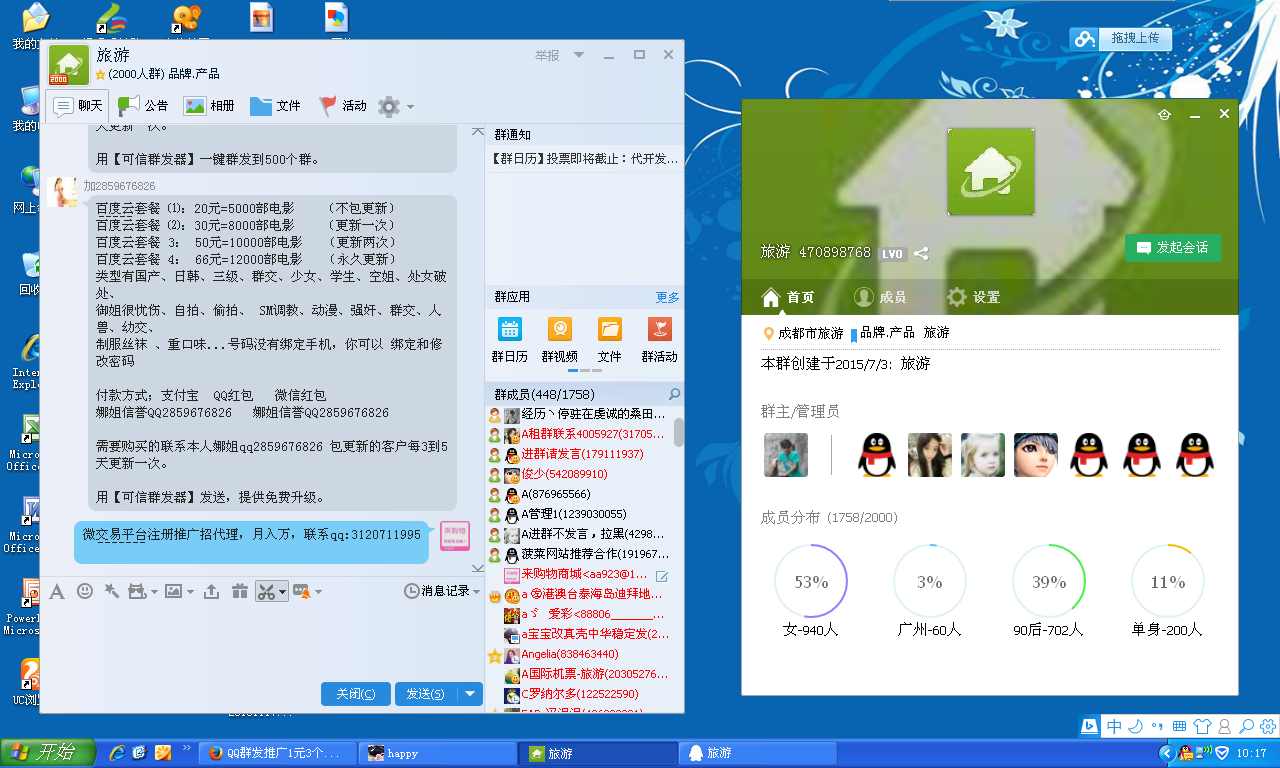The height and width of the screenshot is (768, 1280).
Task: Open the 文件 files tab
Action: pos(275,106)
